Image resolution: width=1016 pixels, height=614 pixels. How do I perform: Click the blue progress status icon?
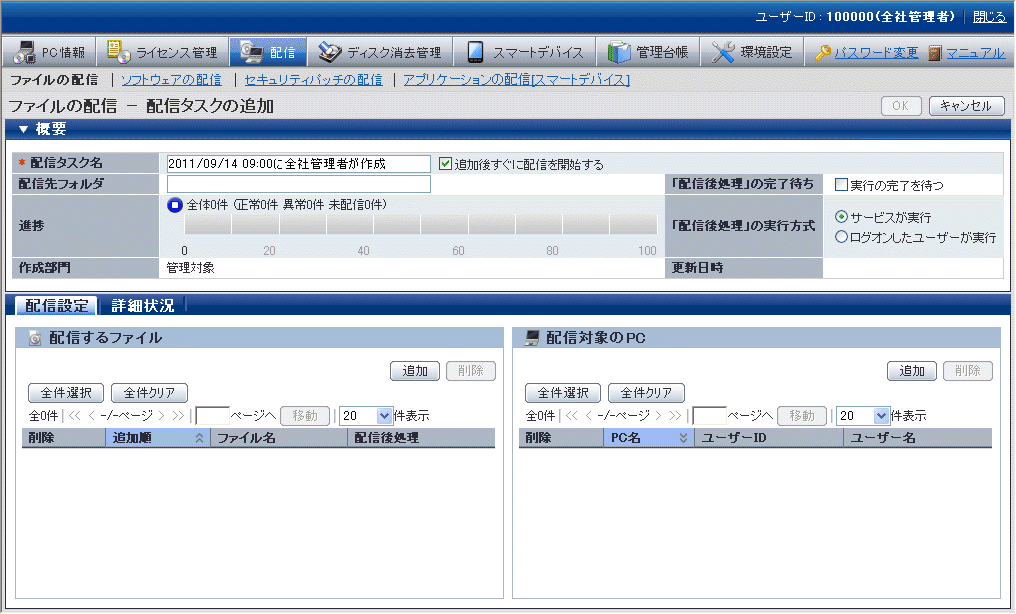(x=175, y=205)
